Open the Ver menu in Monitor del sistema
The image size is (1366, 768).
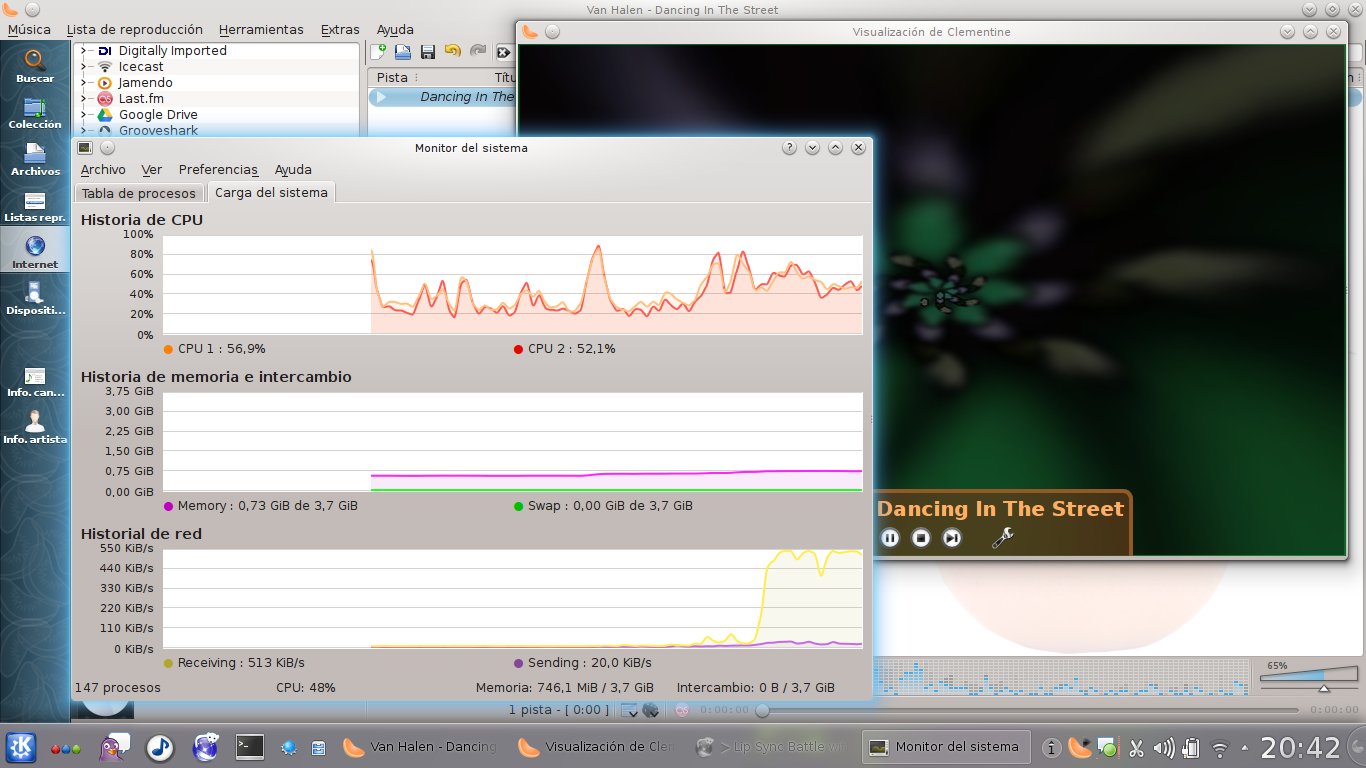(152, 170)
